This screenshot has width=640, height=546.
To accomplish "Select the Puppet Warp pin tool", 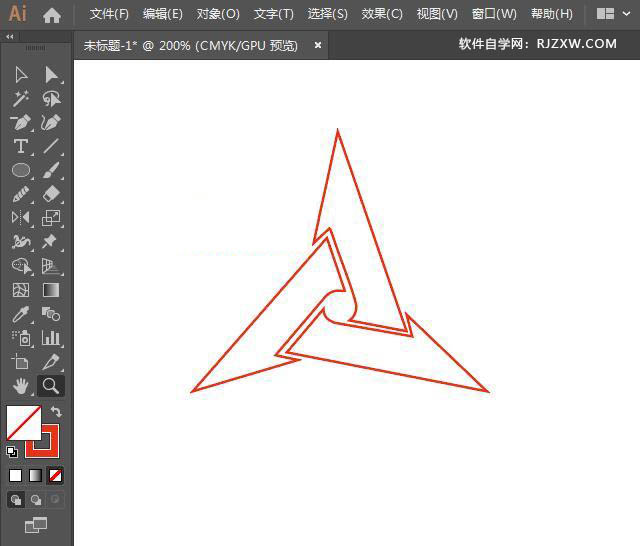I will [51, 242].
